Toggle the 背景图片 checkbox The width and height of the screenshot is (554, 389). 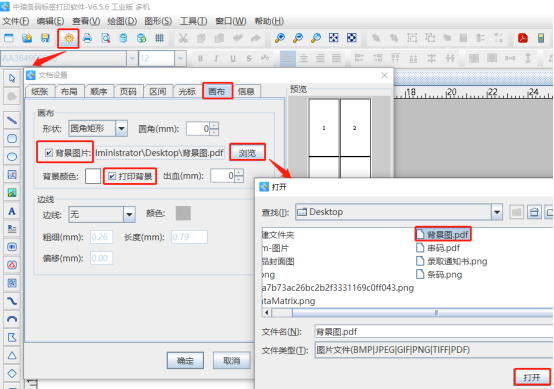pyautogui.click(x=49, y=153)
